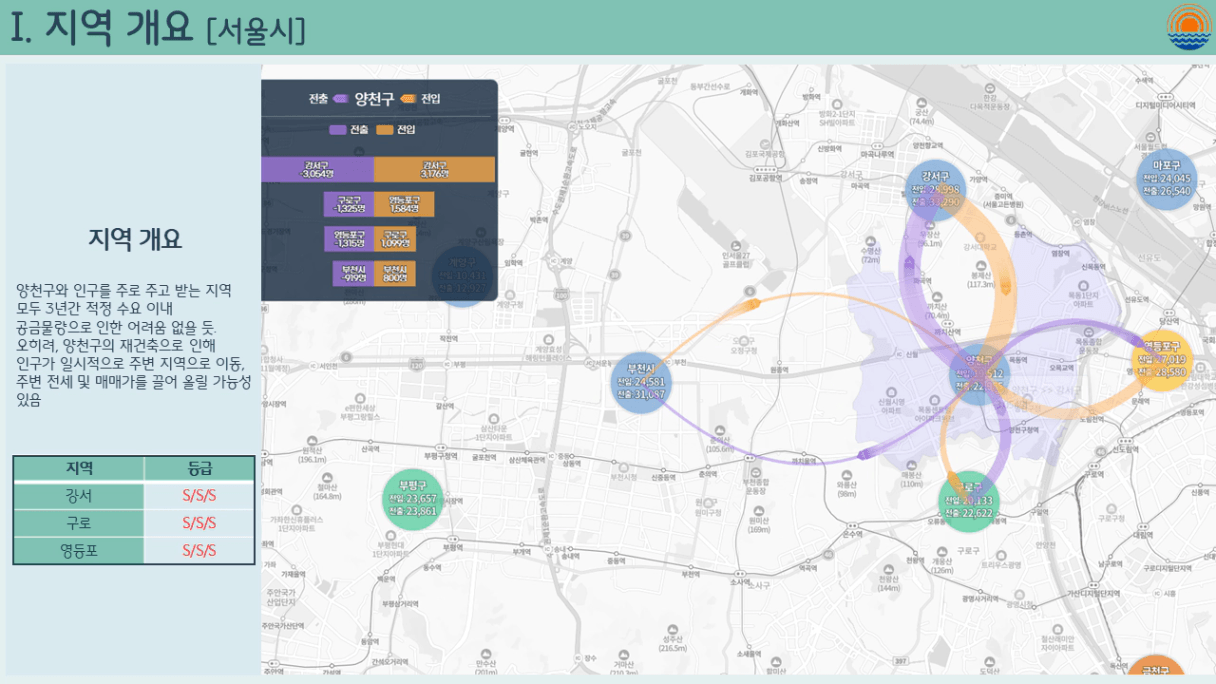Screen dimensions: 1216x684
Task: Click the line '오히려, 양천구의 재건축으로 인해'
Action: tap(117, 345)
